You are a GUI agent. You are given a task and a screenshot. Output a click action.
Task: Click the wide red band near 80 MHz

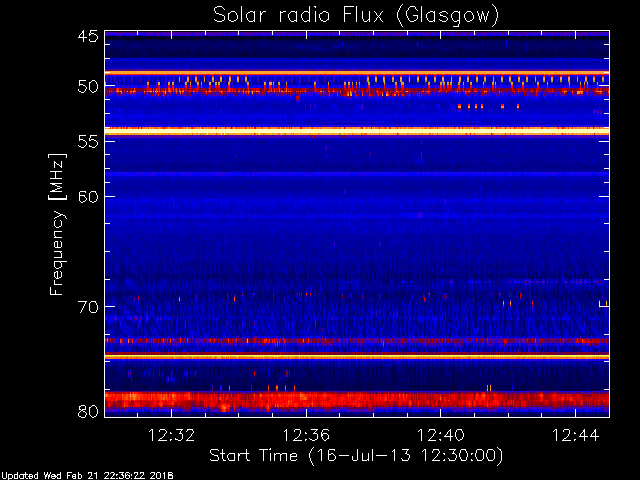[357, 400]
